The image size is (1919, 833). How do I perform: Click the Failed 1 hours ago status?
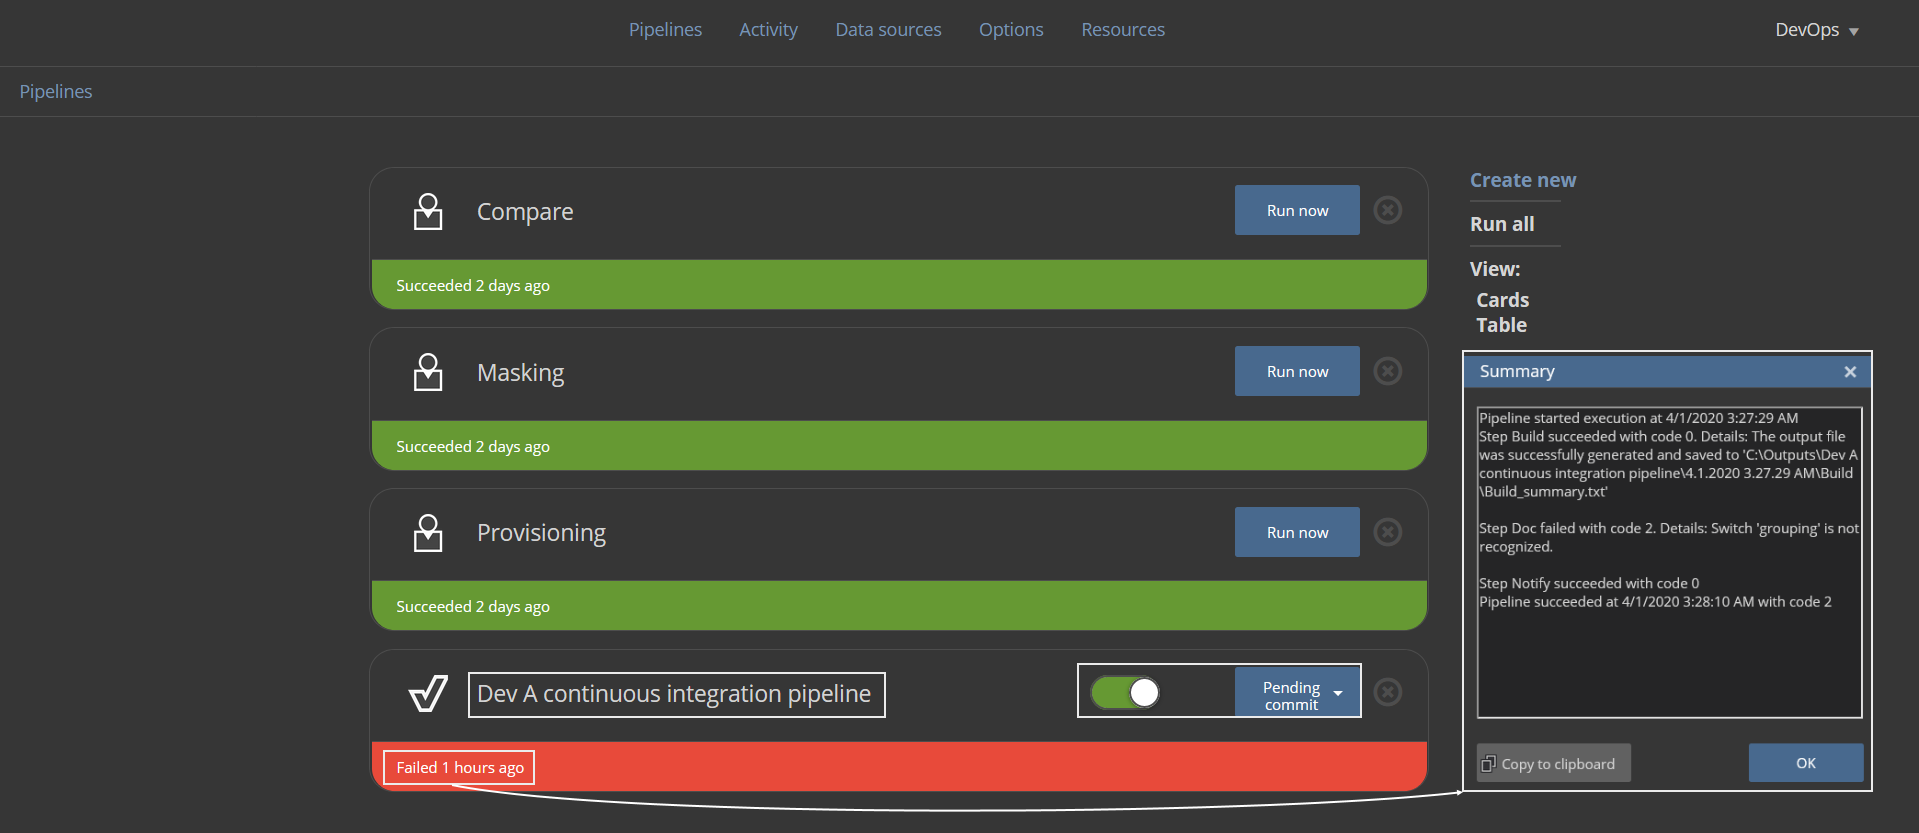click(x=460, y=768)
